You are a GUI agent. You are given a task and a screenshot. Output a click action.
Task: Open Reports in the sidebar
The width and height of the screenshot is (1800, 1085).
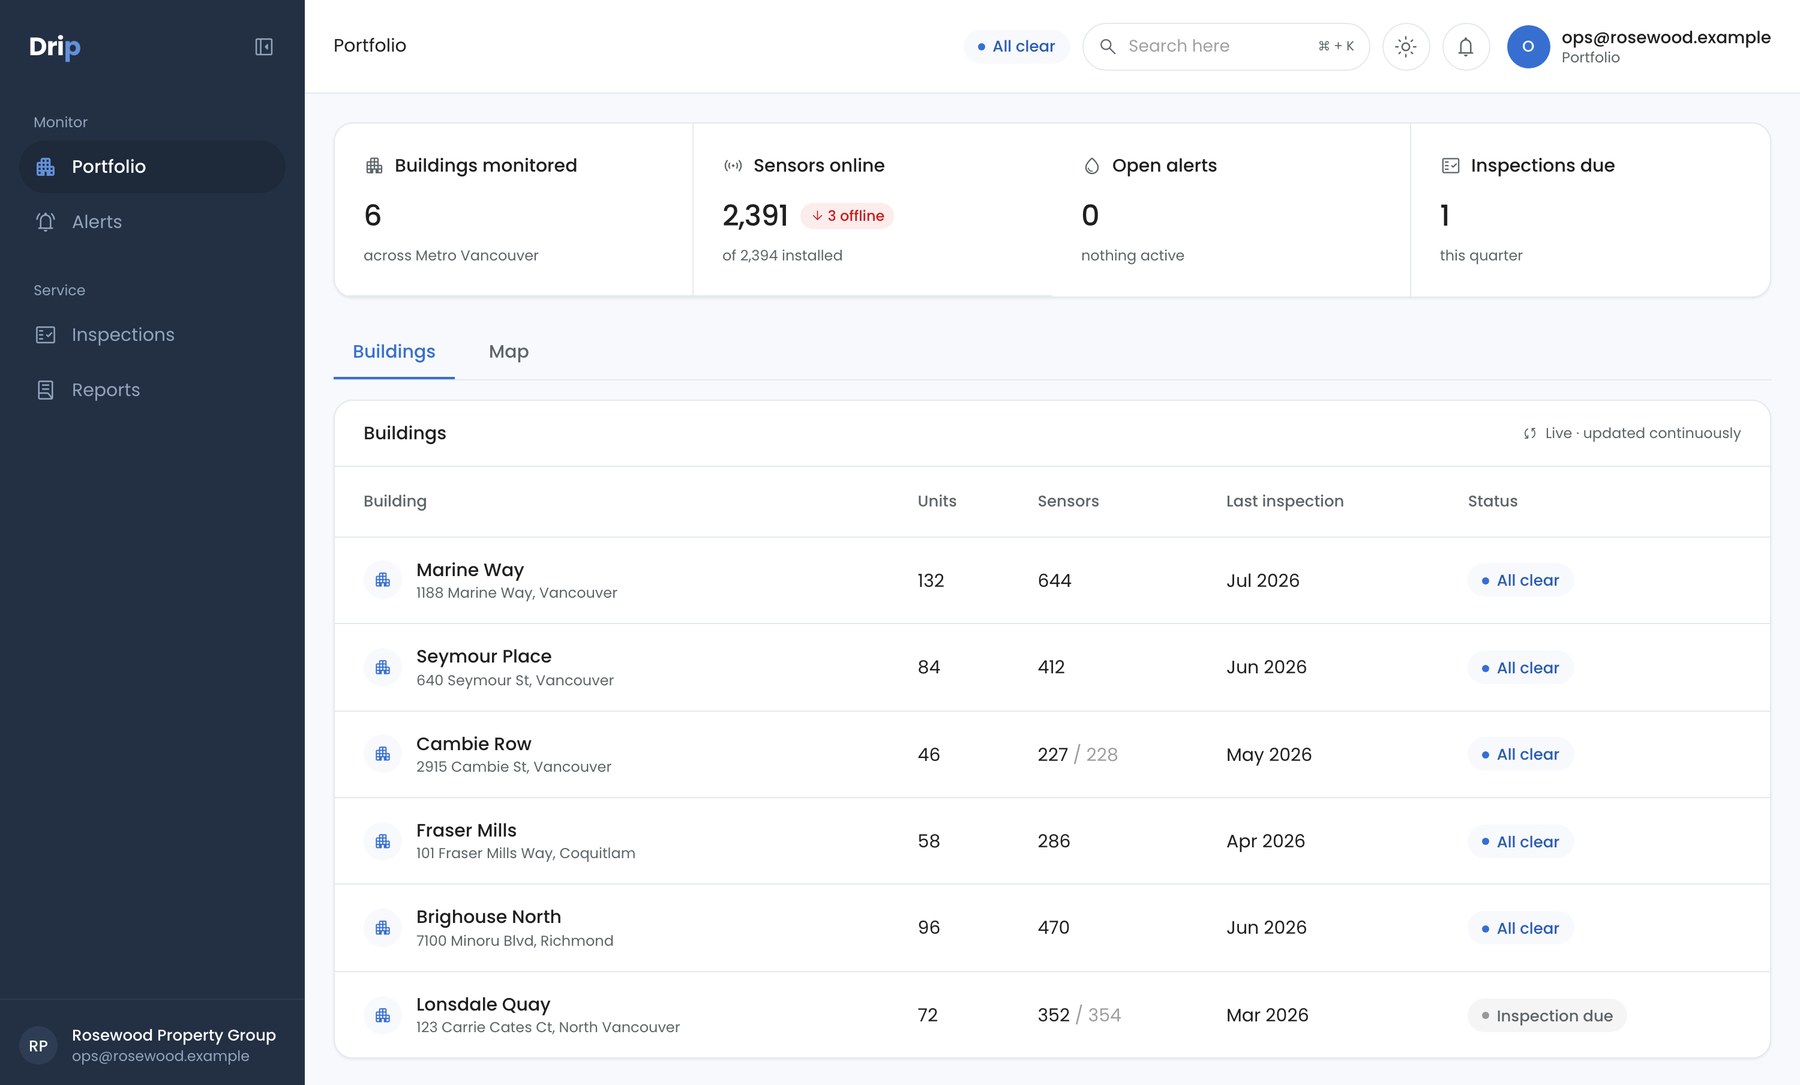(x=152, y=390)
